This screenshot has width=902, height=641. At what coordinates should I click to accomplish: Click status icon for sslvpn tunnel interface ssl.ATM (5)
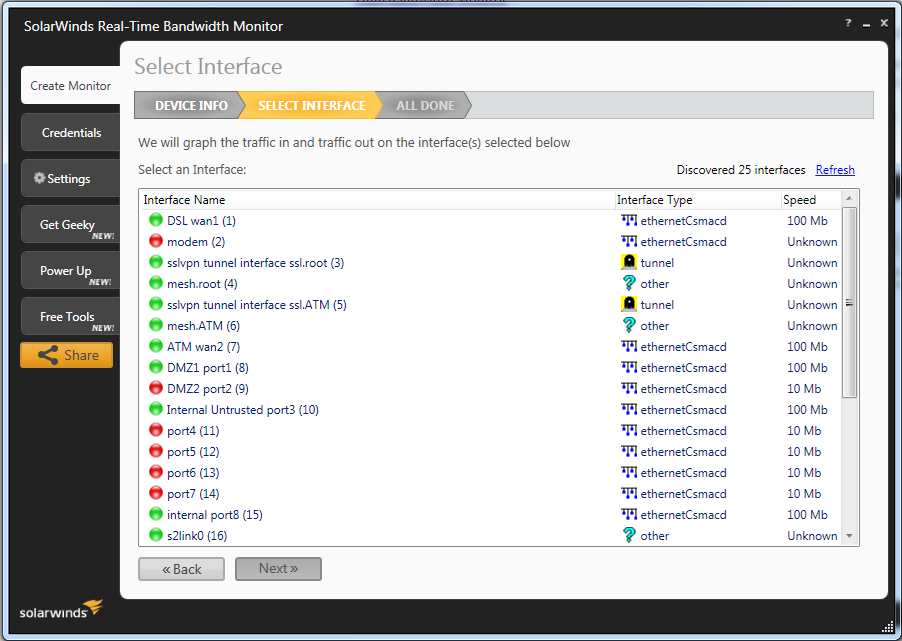point(156,304)
